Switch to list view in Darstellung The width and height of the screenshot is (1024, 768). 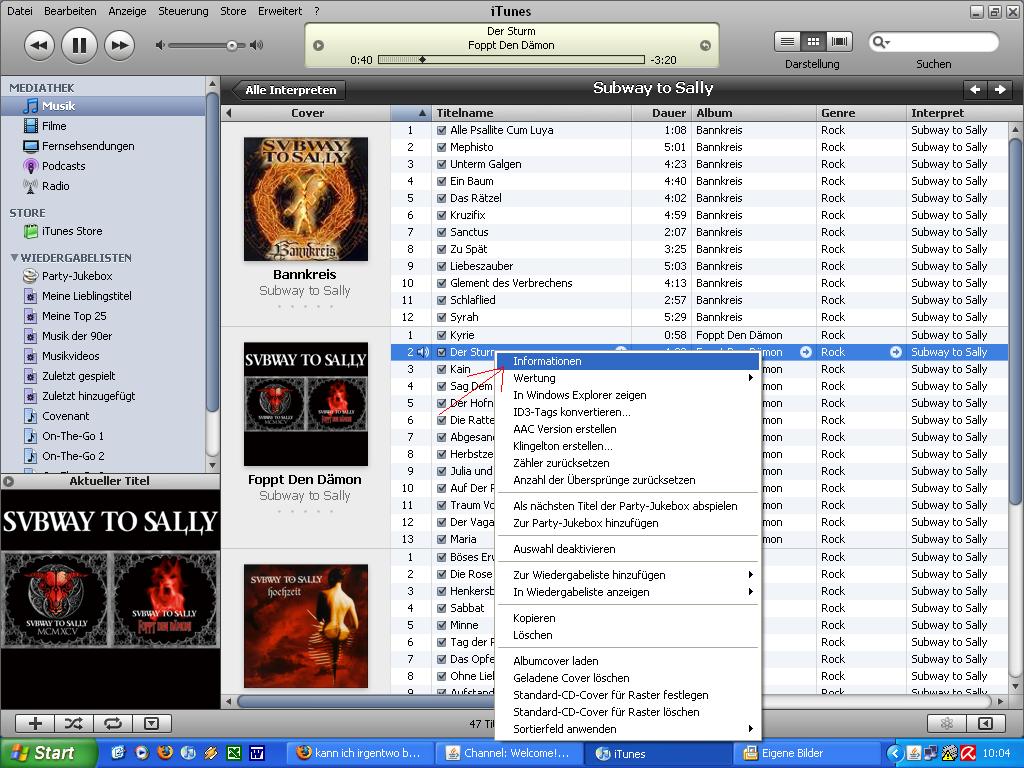(788, 42)
